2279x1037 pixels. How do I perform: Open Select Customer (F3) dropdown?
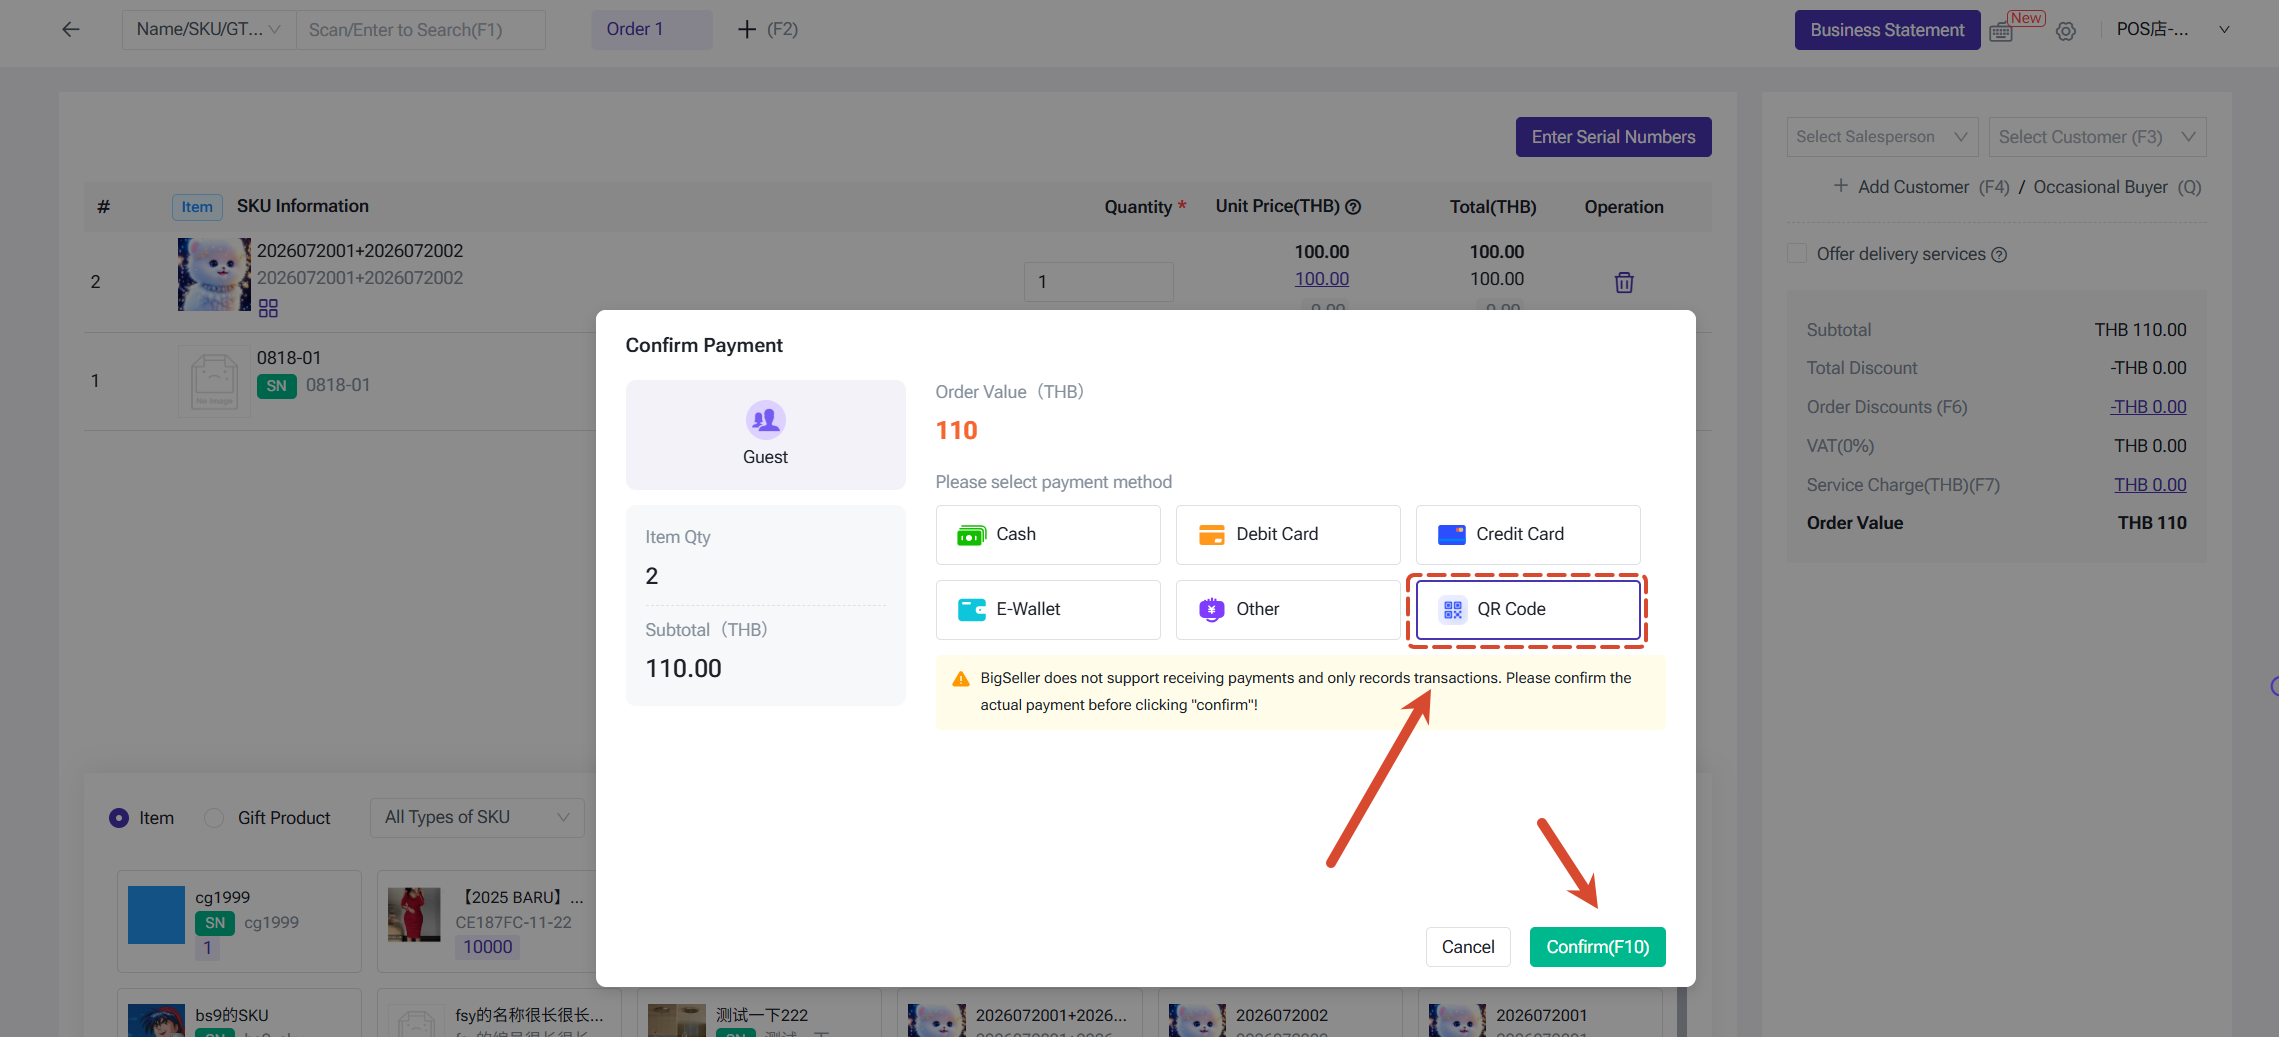click(x=2098, y=137)
